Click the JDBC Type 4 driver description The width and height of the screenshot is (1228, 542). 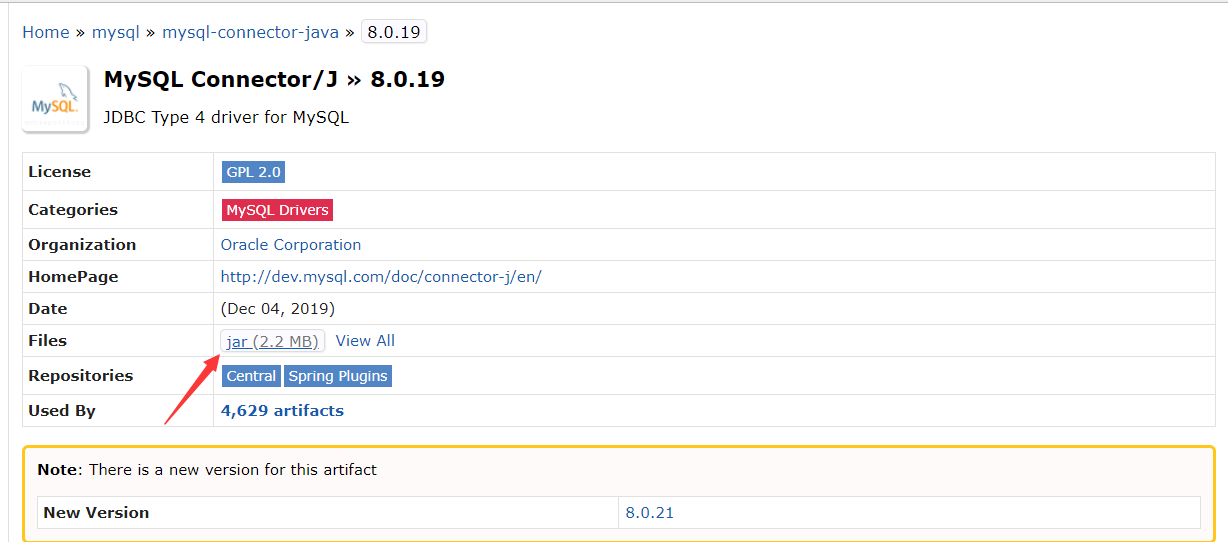pos(226,117)
